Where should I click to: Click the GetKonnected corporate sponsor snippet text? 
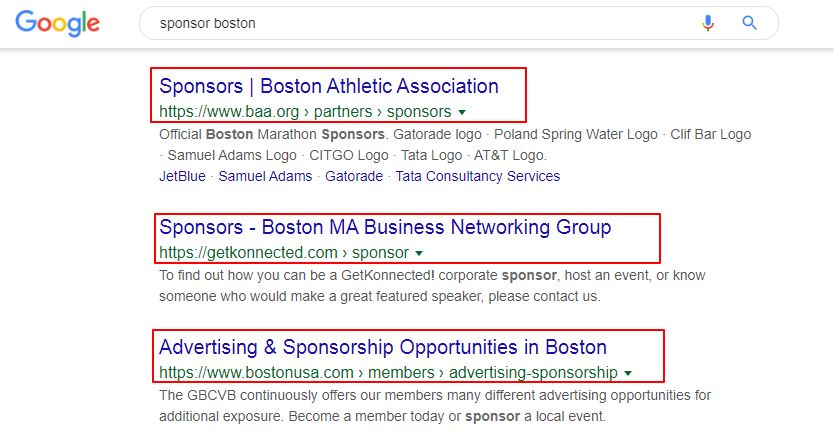tap(432, 286)
